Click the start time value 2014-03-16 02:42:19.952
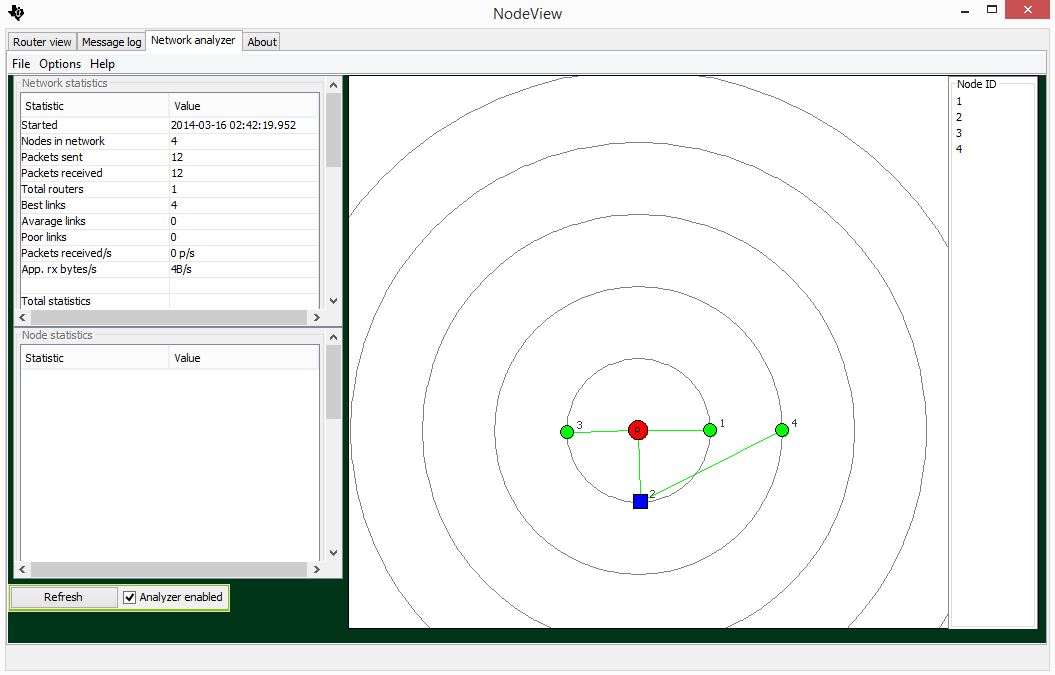Screen dimensions: 1055x675 click(x=233, y=125)
